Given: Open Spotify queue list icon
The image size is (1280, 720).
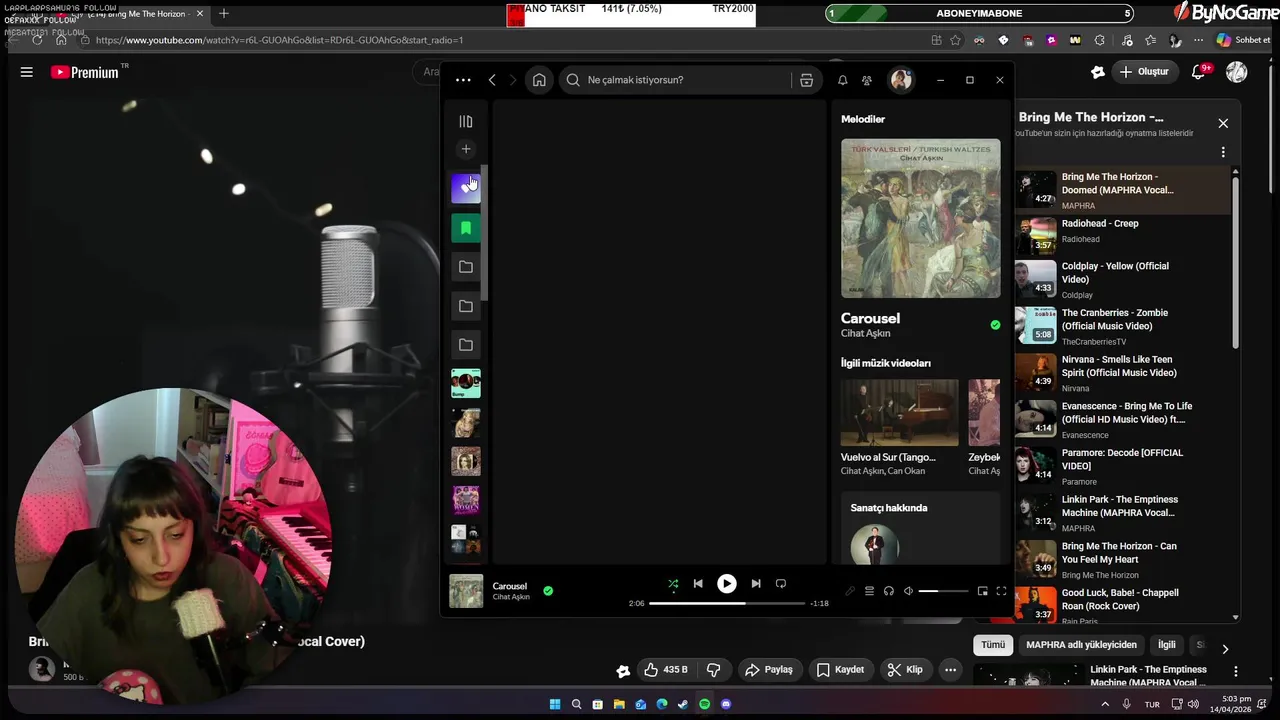Looking at the screenshot, I should 869,591.
